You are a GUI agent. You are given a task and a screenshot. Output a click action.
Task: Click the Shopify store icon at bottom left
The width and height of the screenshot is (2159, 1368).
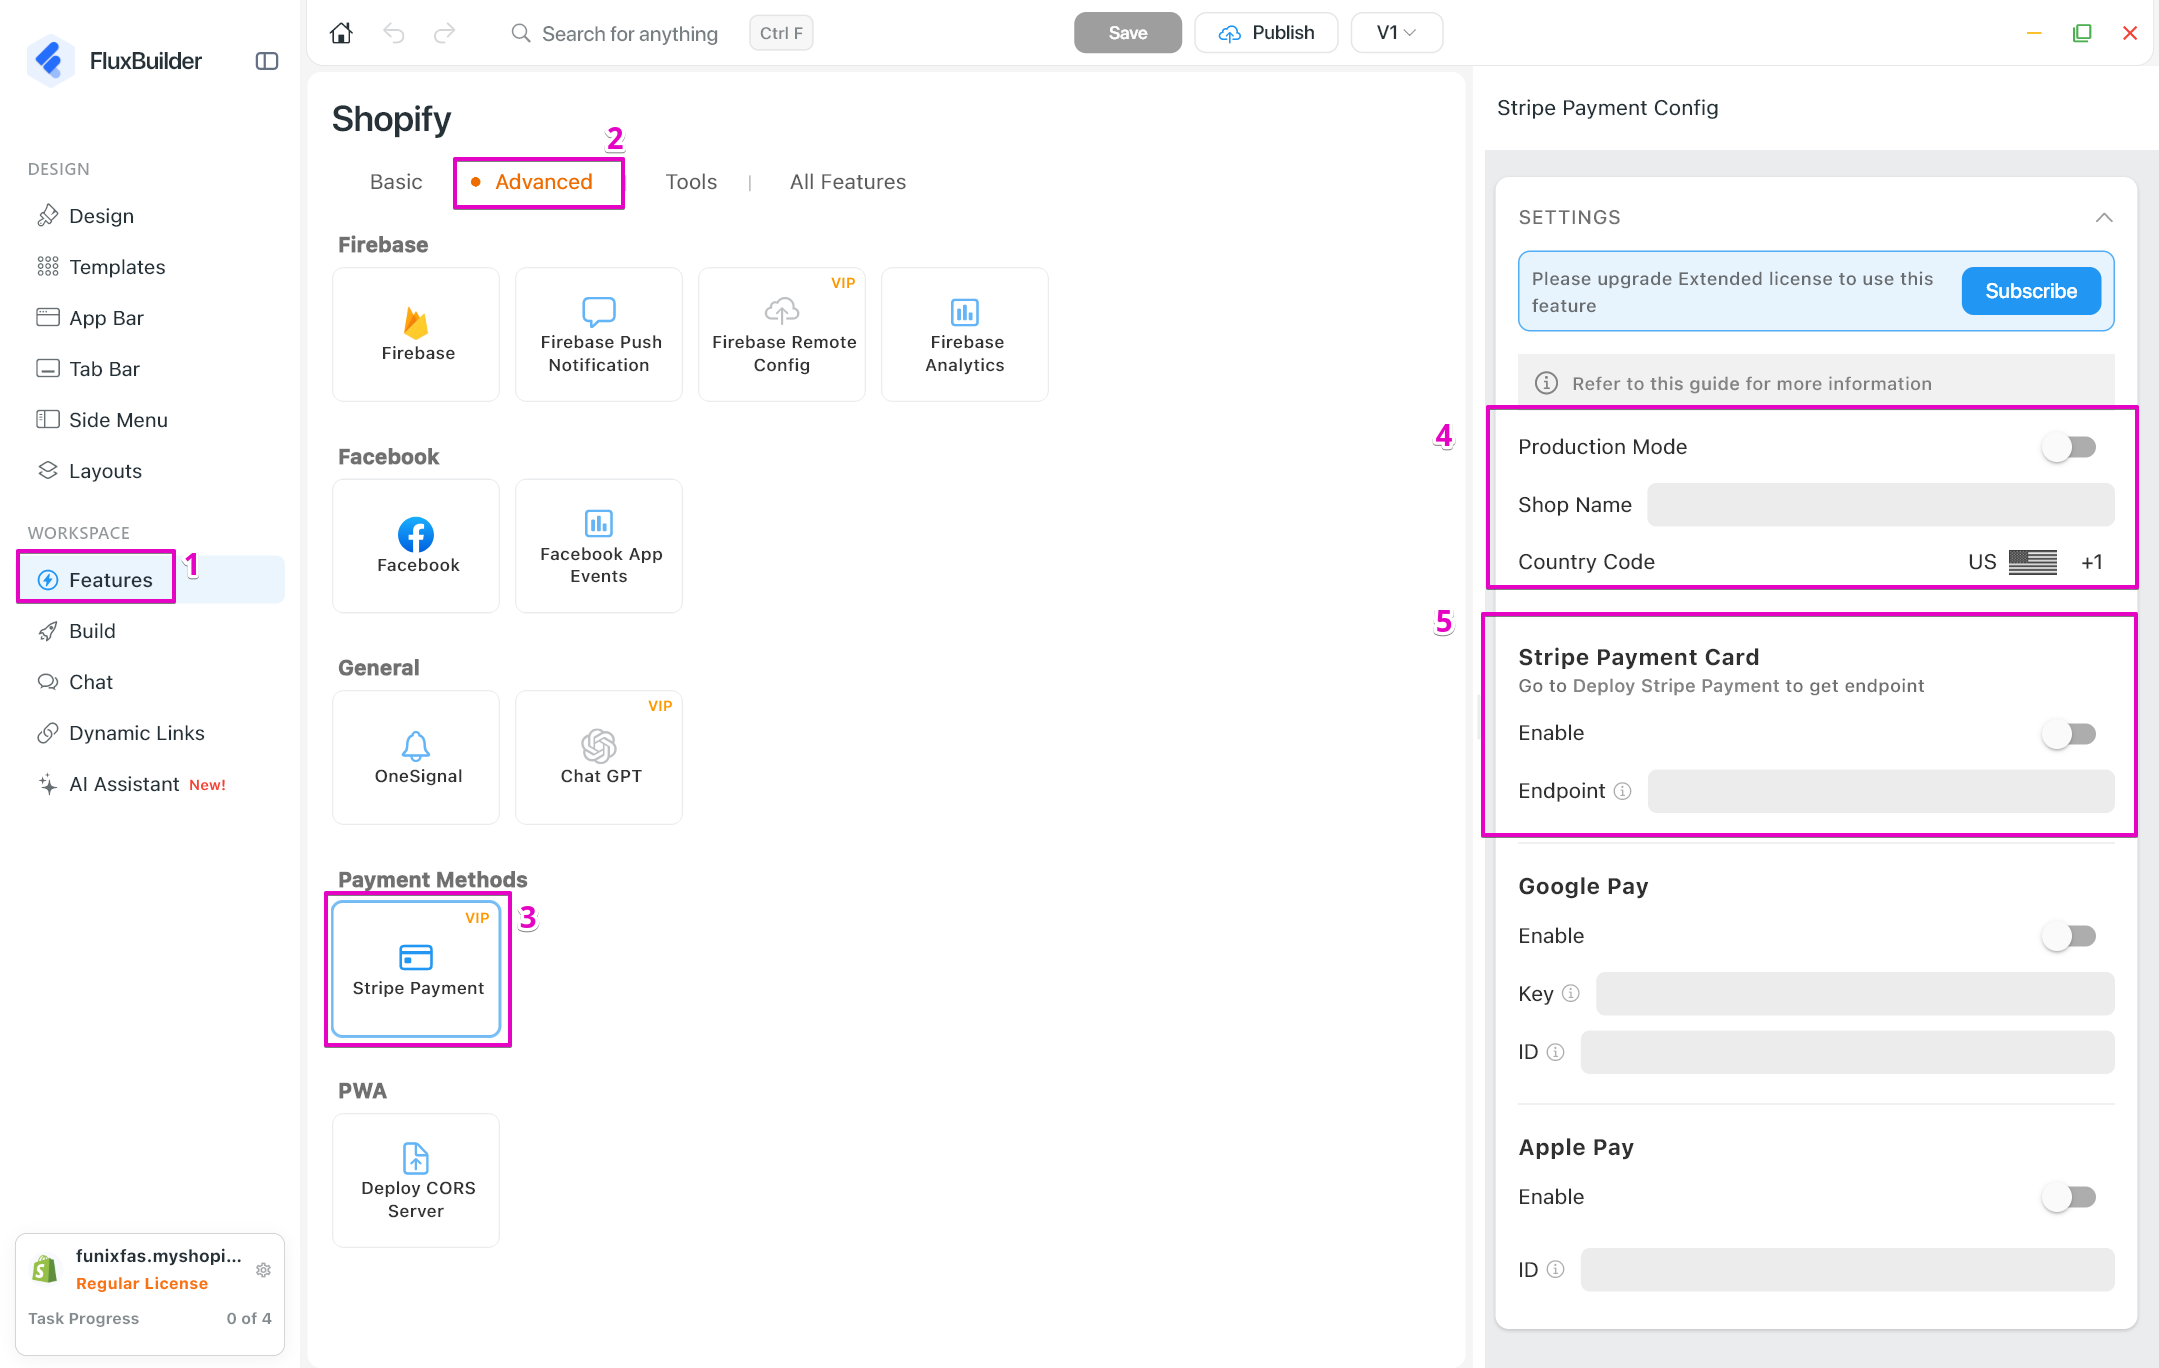tap(45, 1269)
